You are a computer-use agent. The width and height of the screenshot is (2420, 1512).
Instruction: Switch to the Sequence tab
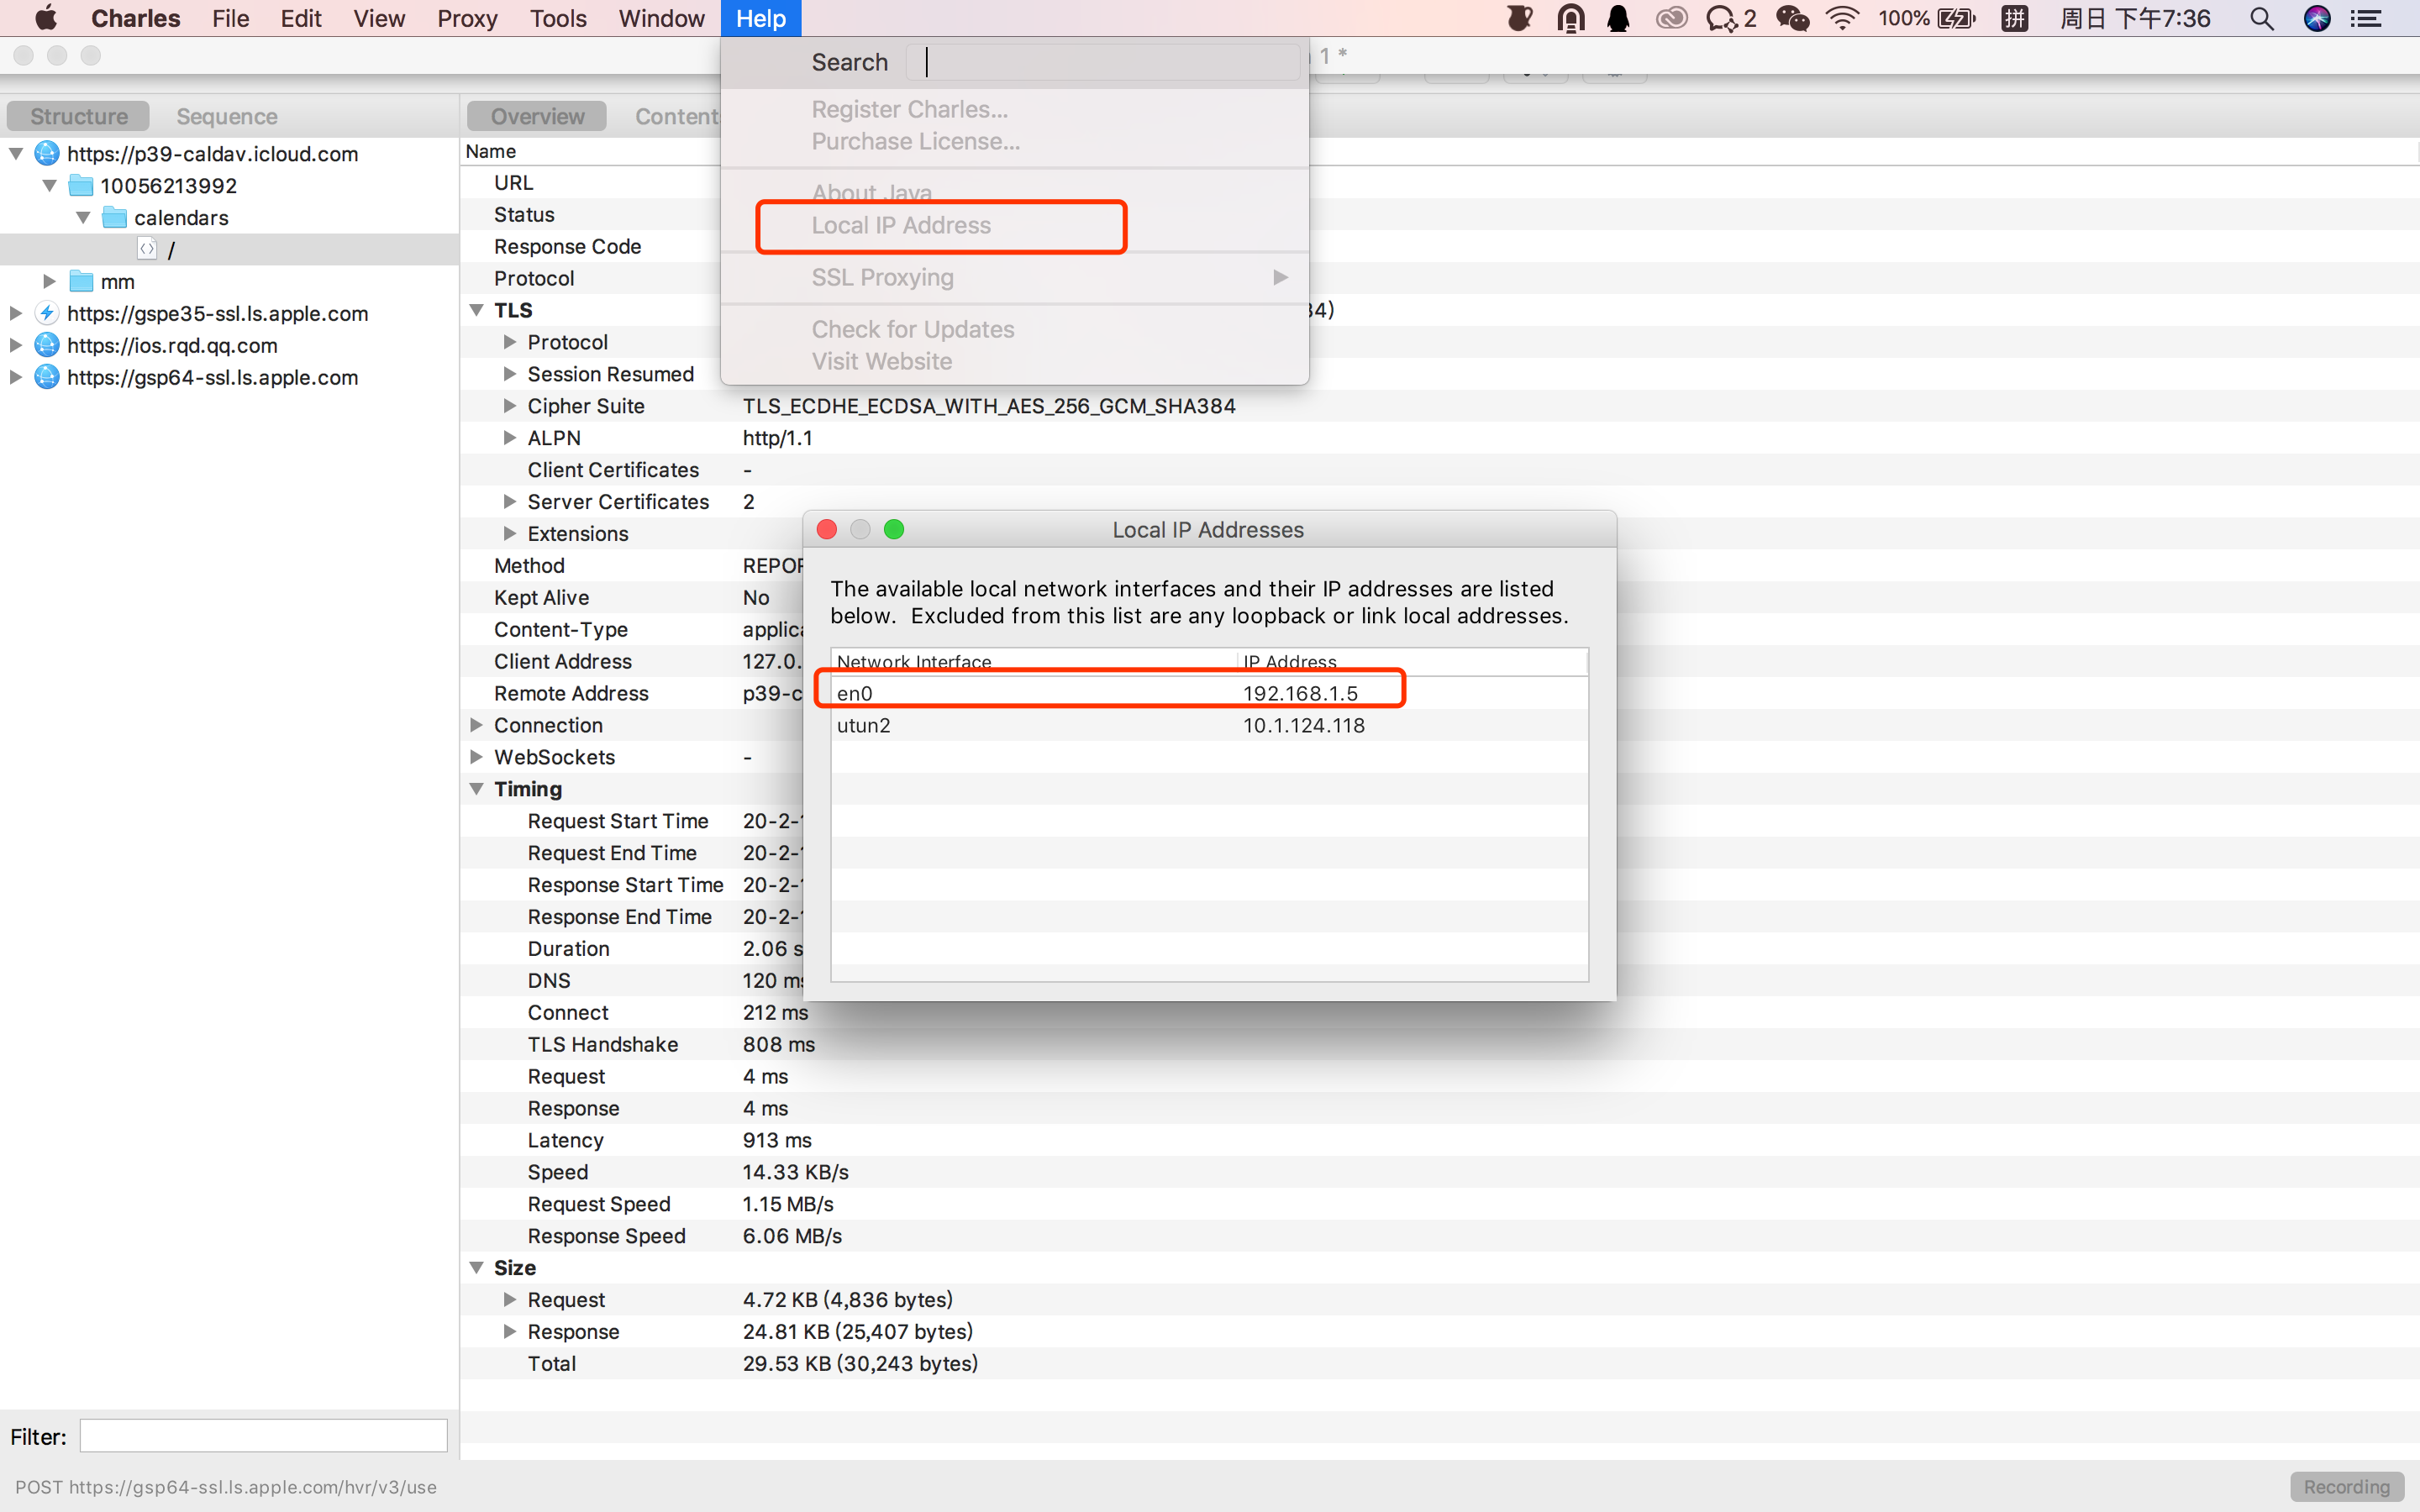point(227,116)
